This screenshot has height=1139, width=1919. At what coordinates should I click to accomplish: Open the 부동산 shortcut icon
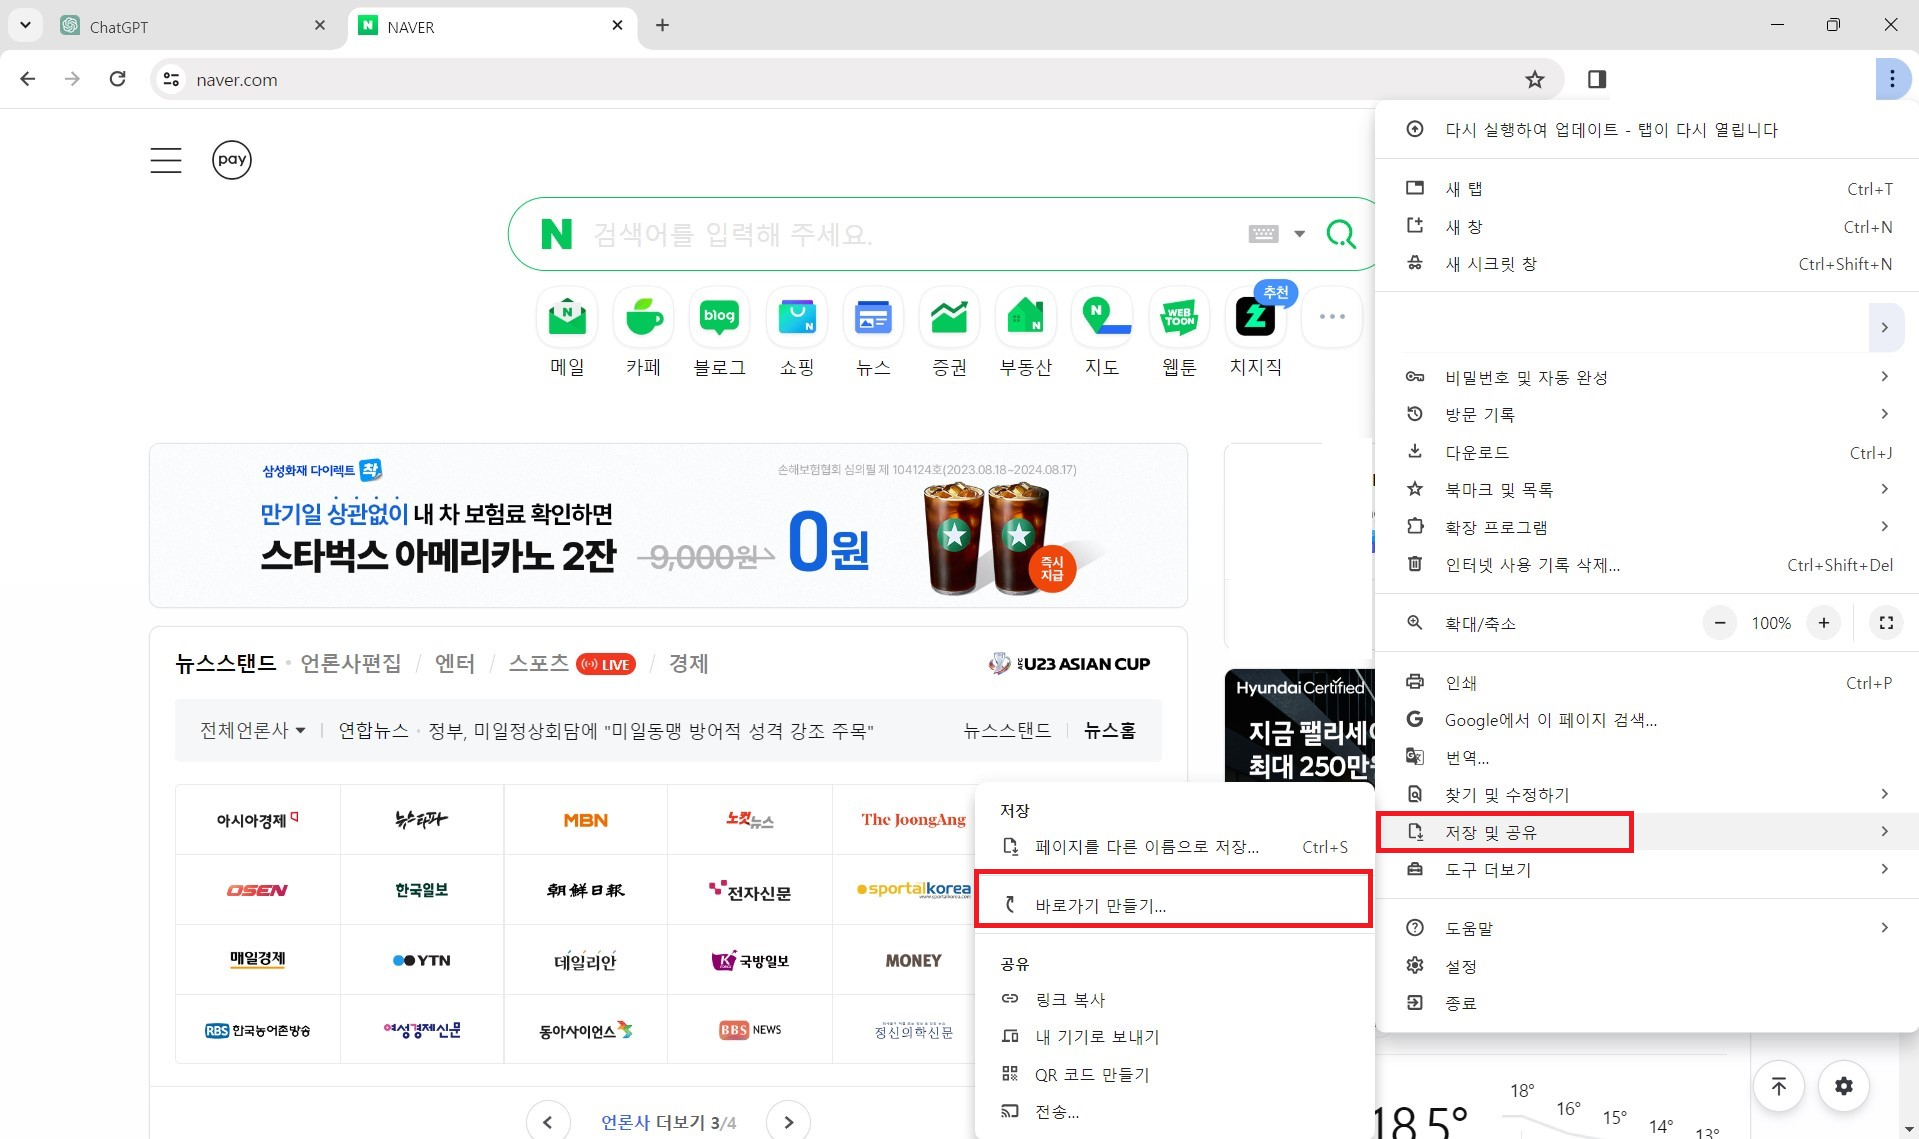coord(1026,317)
